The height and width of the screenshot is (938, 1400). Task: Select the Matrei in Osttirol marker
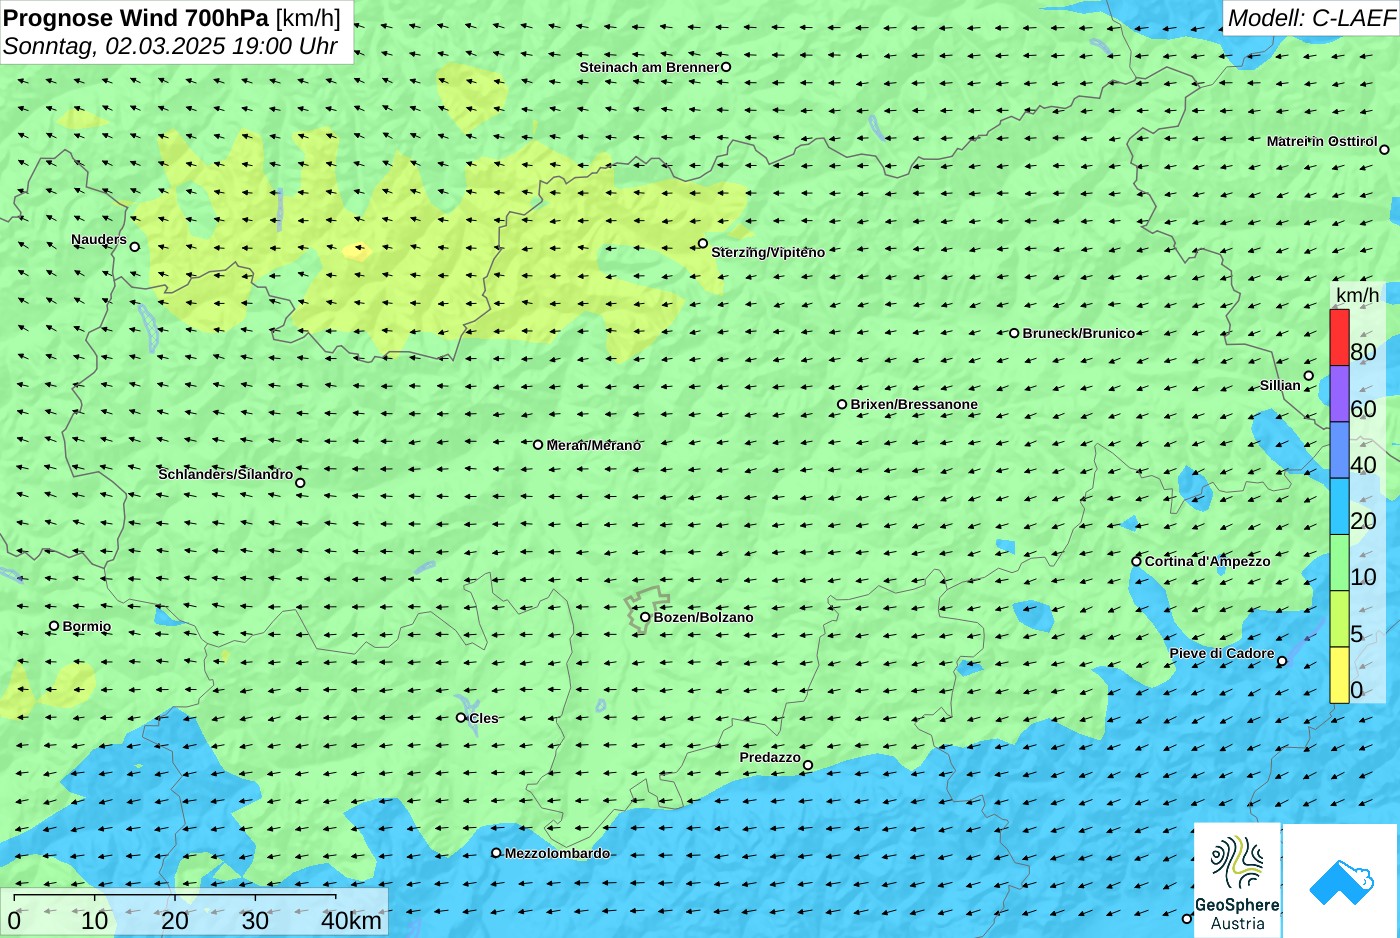1384,149
